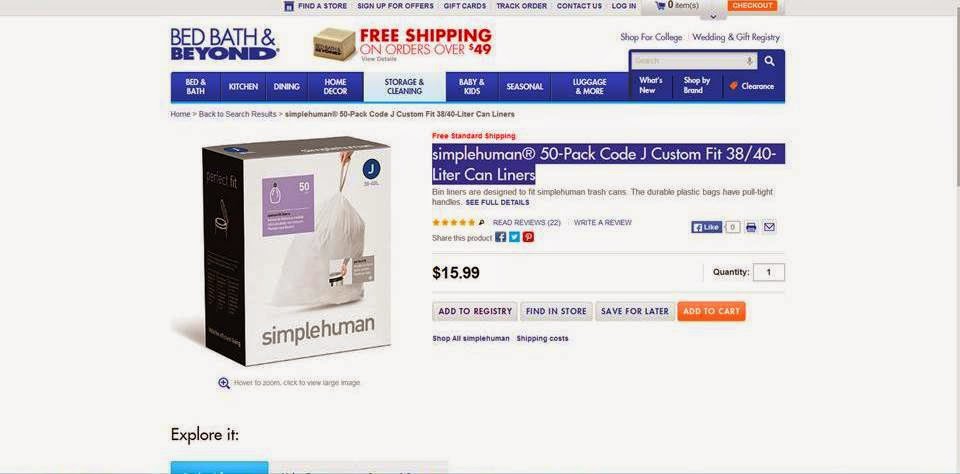This screenshot has width=960, height=474.
Task: Click the print page icon
Action: (x=751, y=227)
